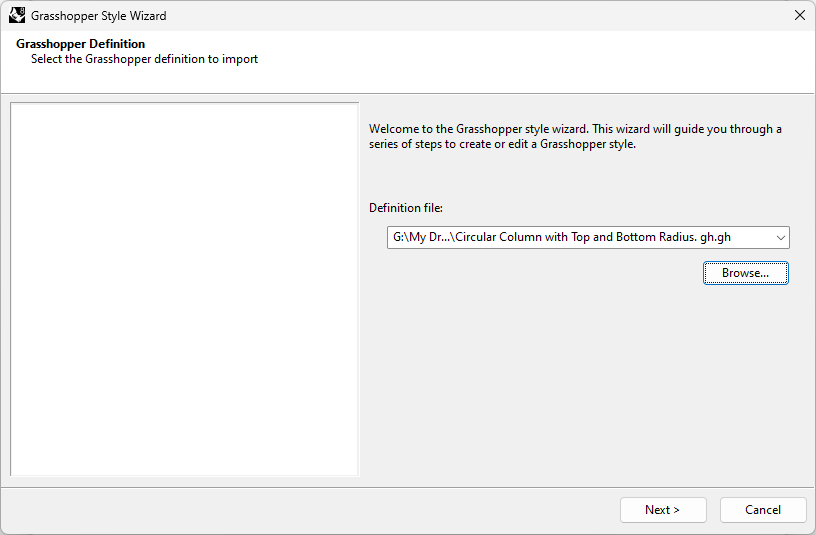The image size is (816, 535).
Task: Click the 'G:\My Dr...' part of the path
Action: (422, 237)
